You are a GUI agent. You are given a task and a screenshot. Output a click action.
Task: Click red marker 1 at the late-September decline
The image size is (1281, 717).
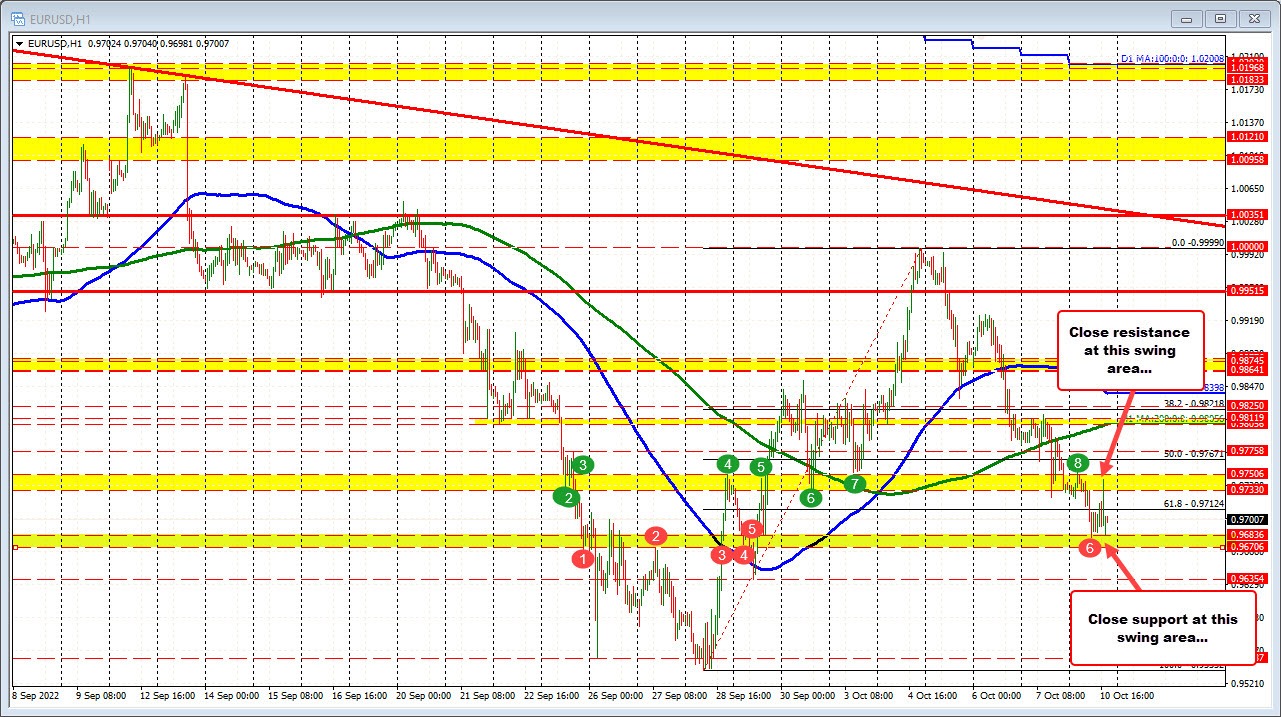click(583, 559)
